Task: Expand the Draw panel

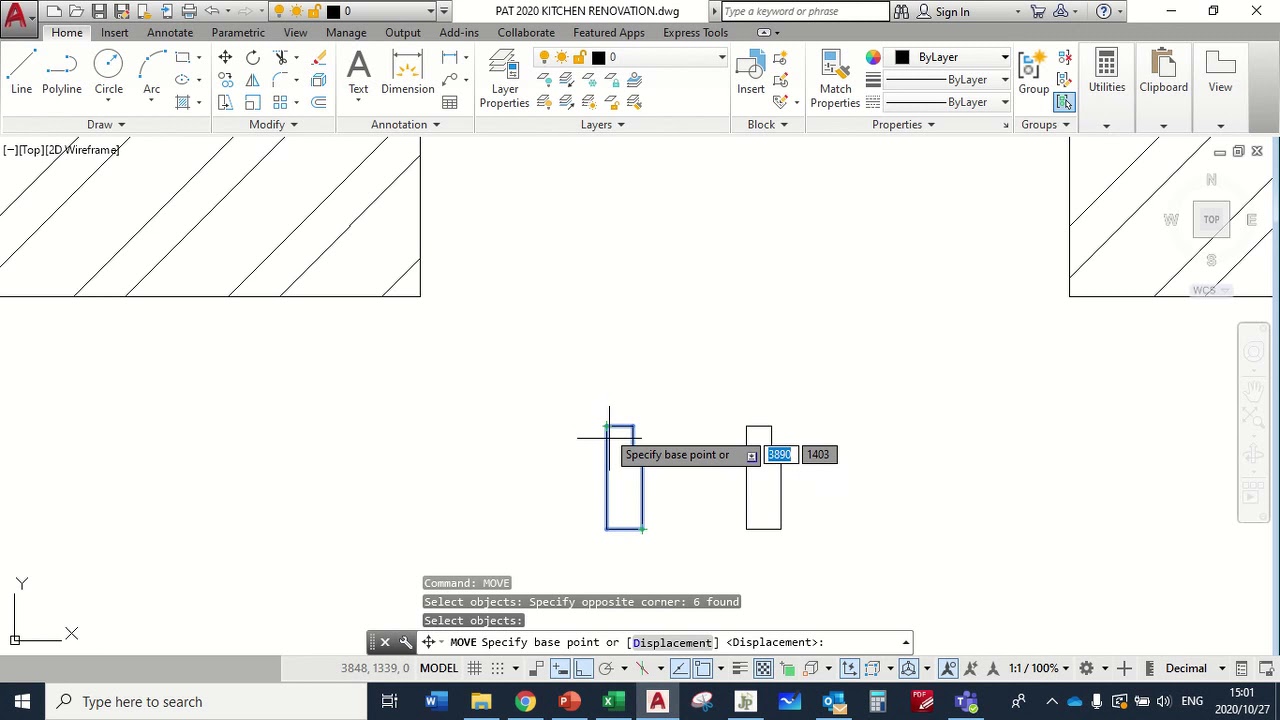Action: [106, 124]
